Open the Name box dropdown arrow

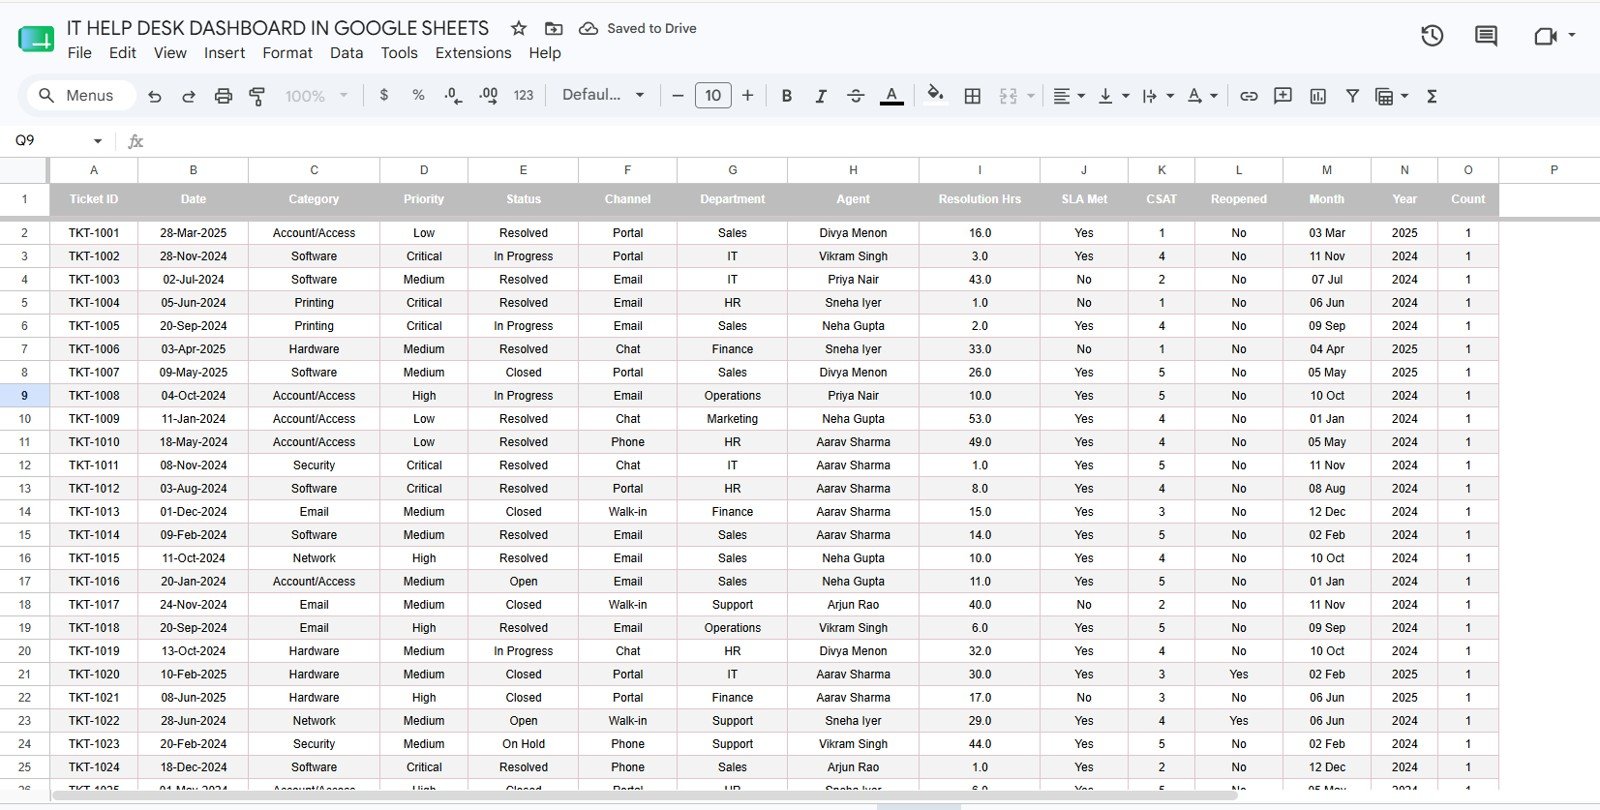coord(97,141)
